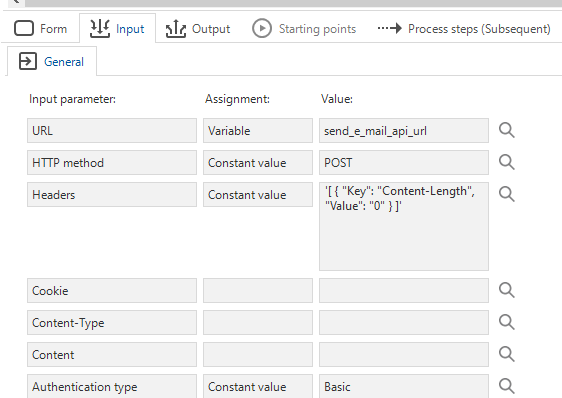This screenshot has height=398, width=562.
Task: Click the Constant value assignment for Authentication type
Action: tap(258, 386)
